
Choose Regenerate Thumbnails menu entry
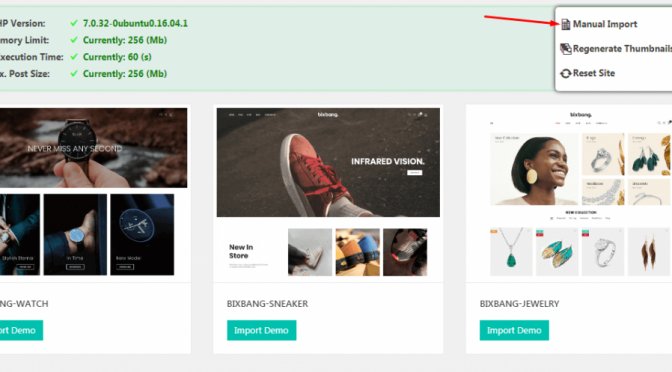tap(622, 49)
